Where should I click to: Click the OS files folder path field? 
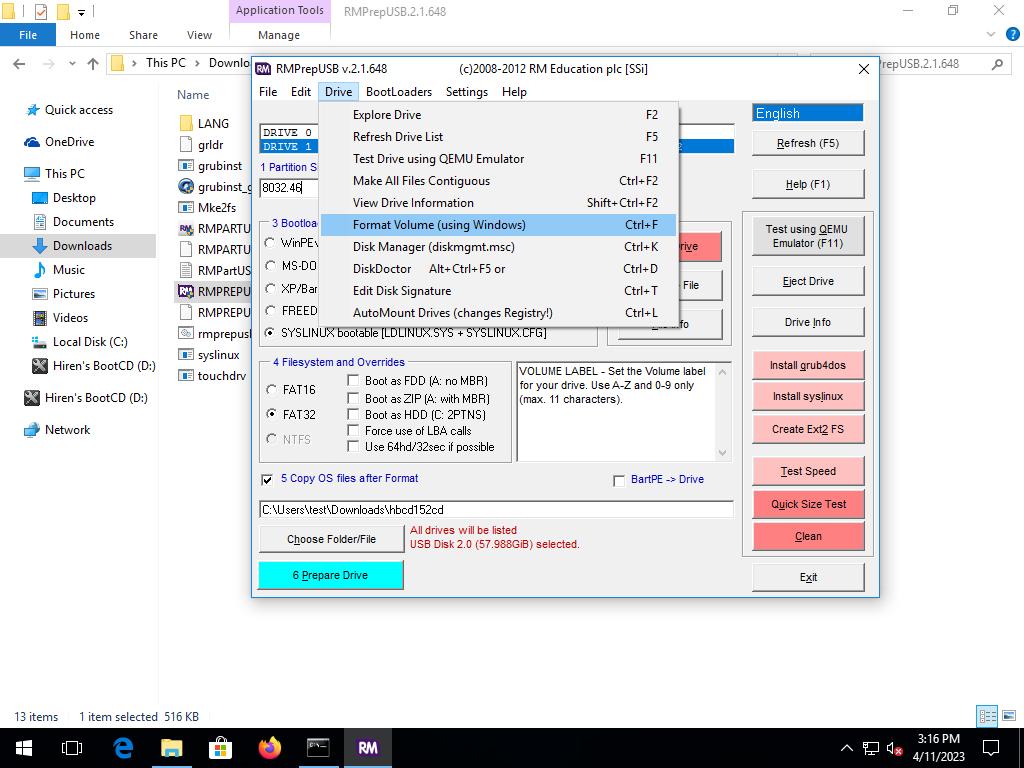click(x=495, y=510)
